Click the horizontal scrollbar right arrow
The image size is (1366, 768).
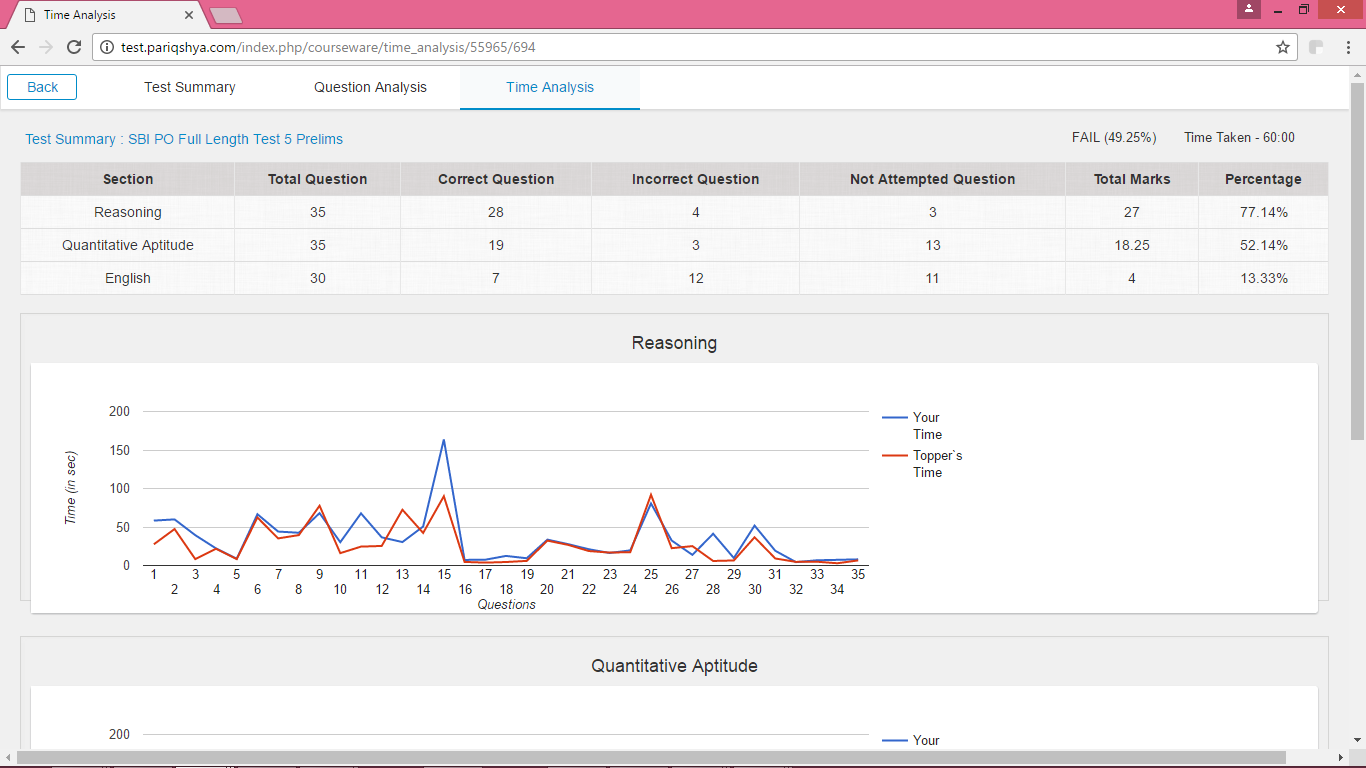(1341, 758)
